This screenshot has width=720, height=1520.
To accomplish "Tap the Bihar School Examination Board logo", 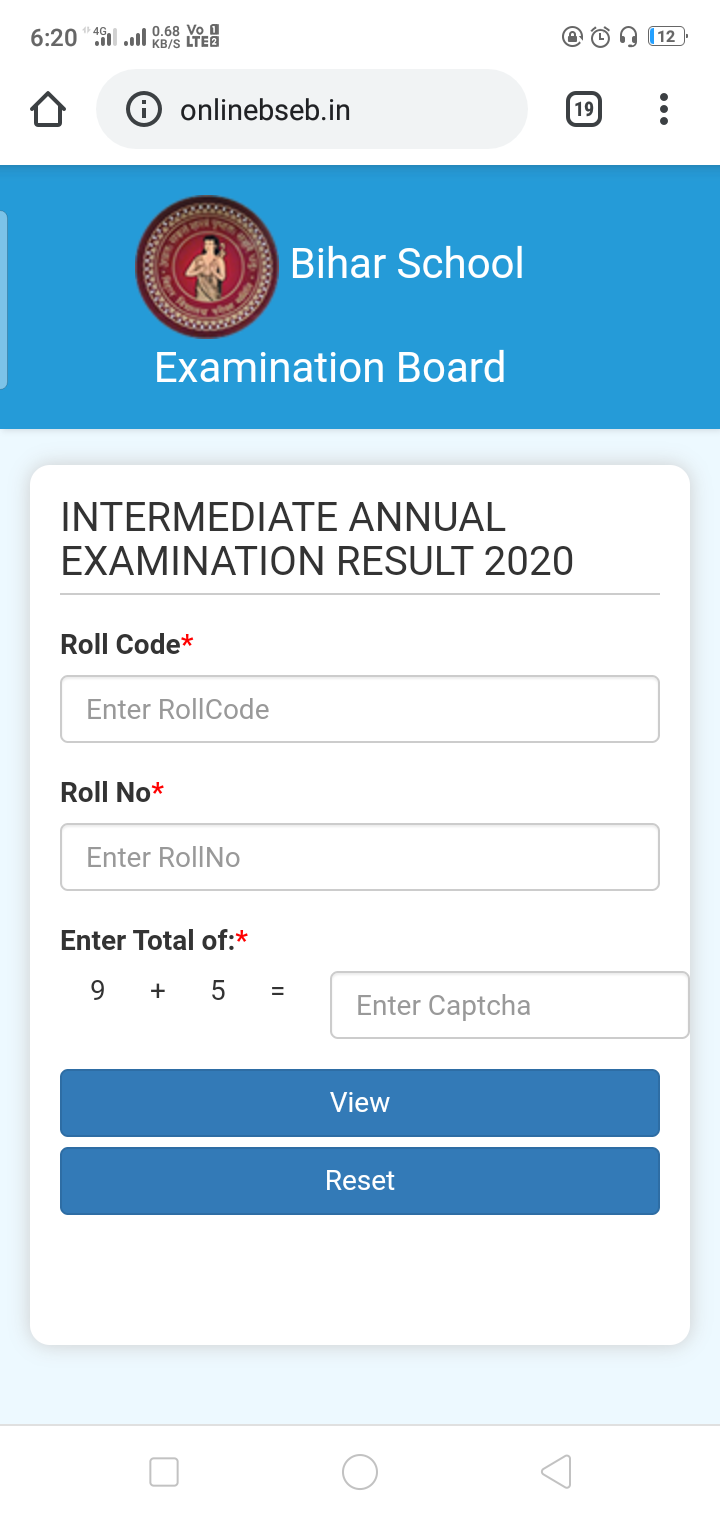I will tap(206, 266).
